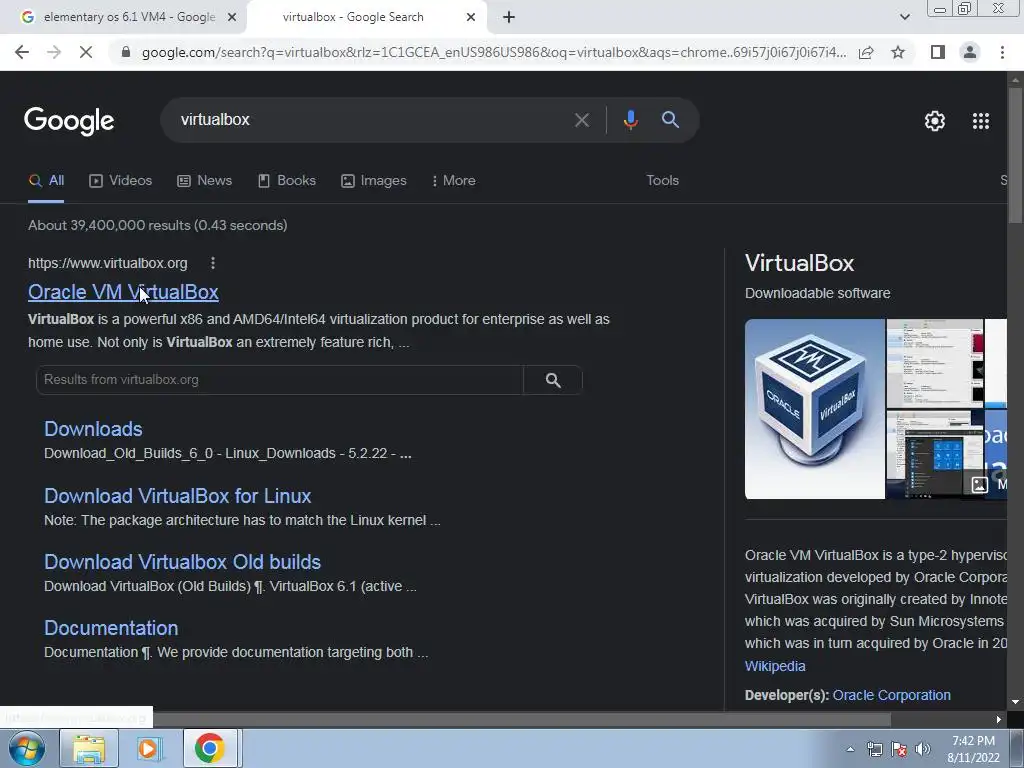This screenshot has height=768, width=1024.
Task: Click the Google logo
Action: point(69,121)
